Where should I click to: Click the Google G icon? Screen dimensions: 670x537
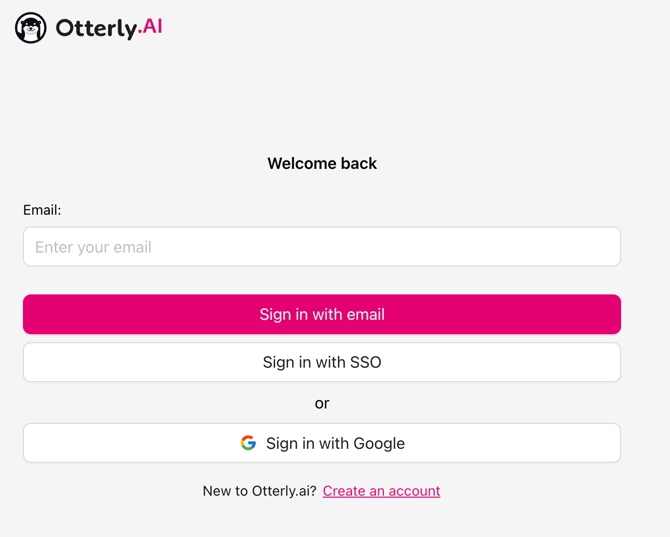point(248,443)
